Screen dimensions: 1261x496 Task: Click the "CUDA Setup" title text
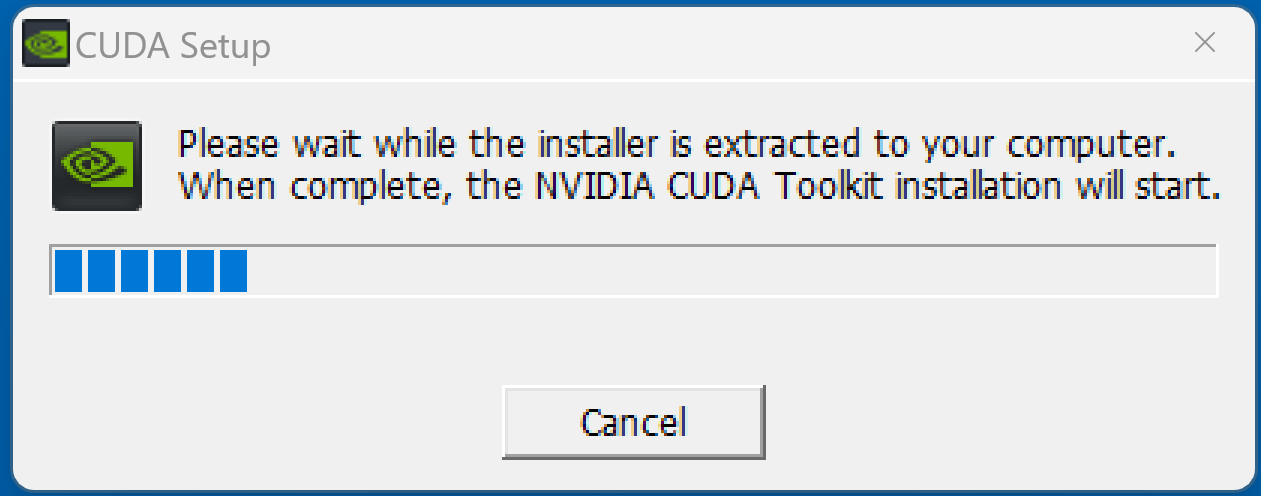pyautogui.click(x=173, y=46)
